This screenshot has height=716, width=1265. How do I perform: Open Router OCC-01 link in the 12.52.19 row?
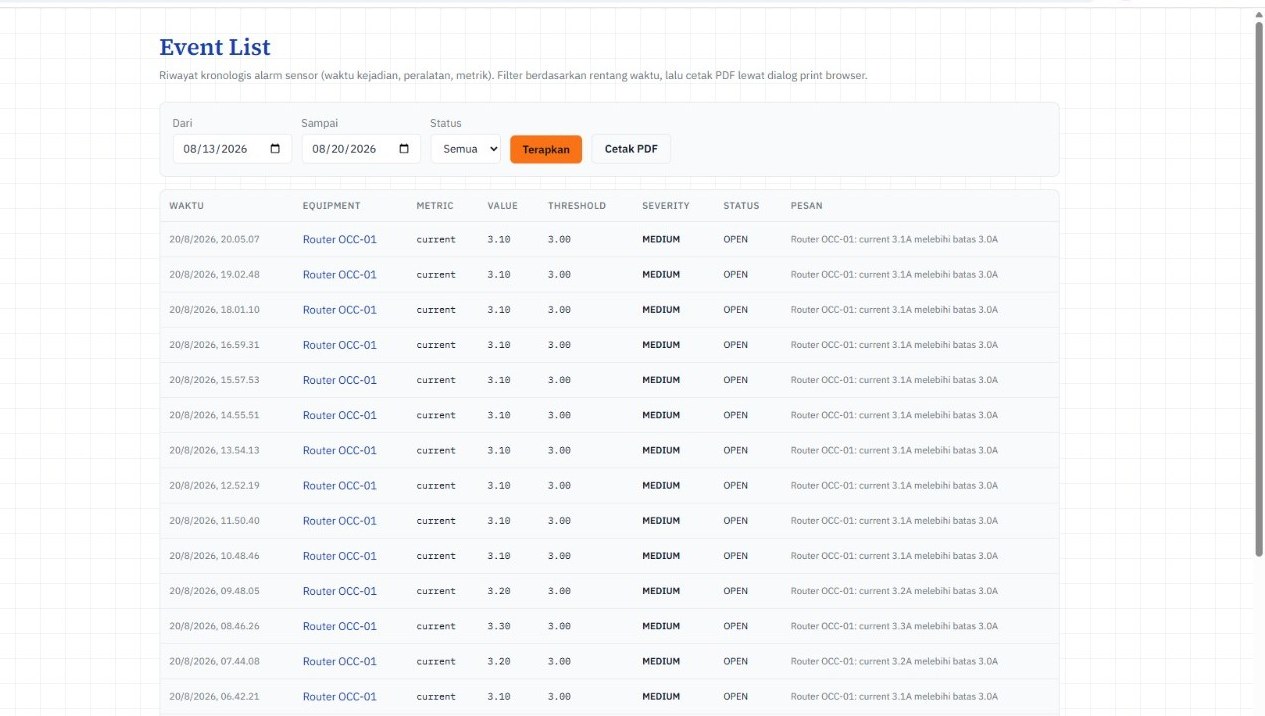[340, 485]
